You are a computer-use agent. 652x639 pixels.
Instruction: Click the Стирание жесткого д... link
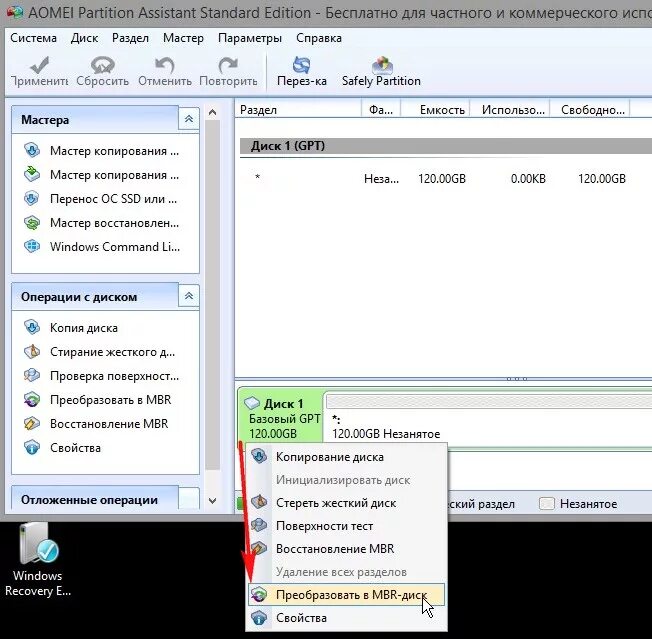tap(112, 352)
